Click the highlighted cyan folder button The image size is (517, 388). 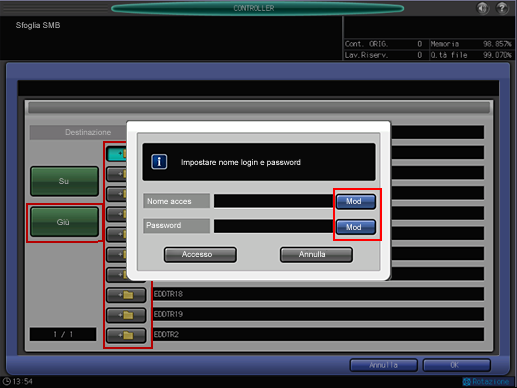[117, 154]
